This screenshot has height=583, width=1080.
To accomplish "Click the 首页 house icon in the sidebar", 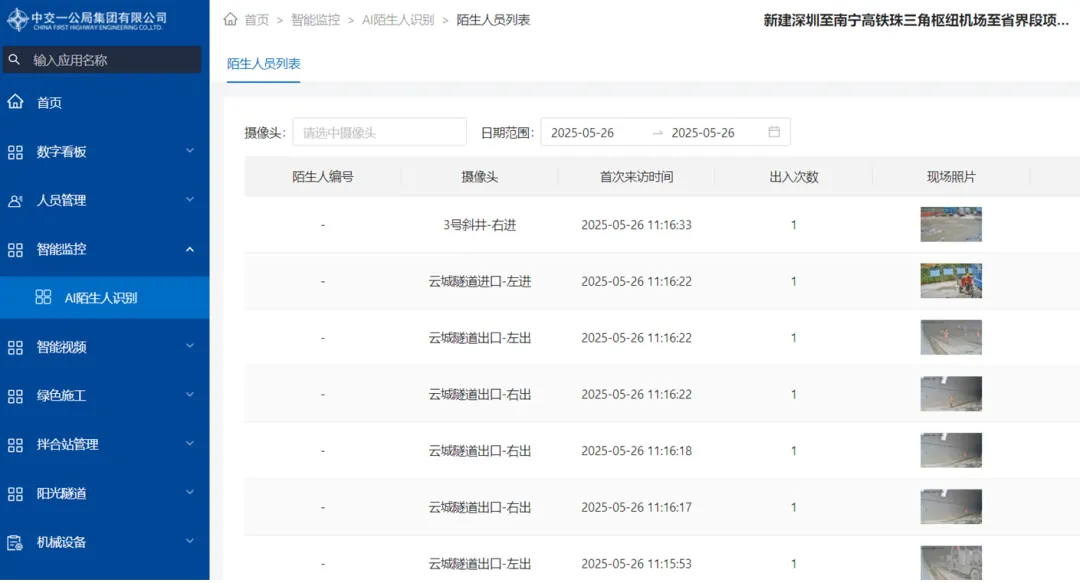I will pos(15,102).
